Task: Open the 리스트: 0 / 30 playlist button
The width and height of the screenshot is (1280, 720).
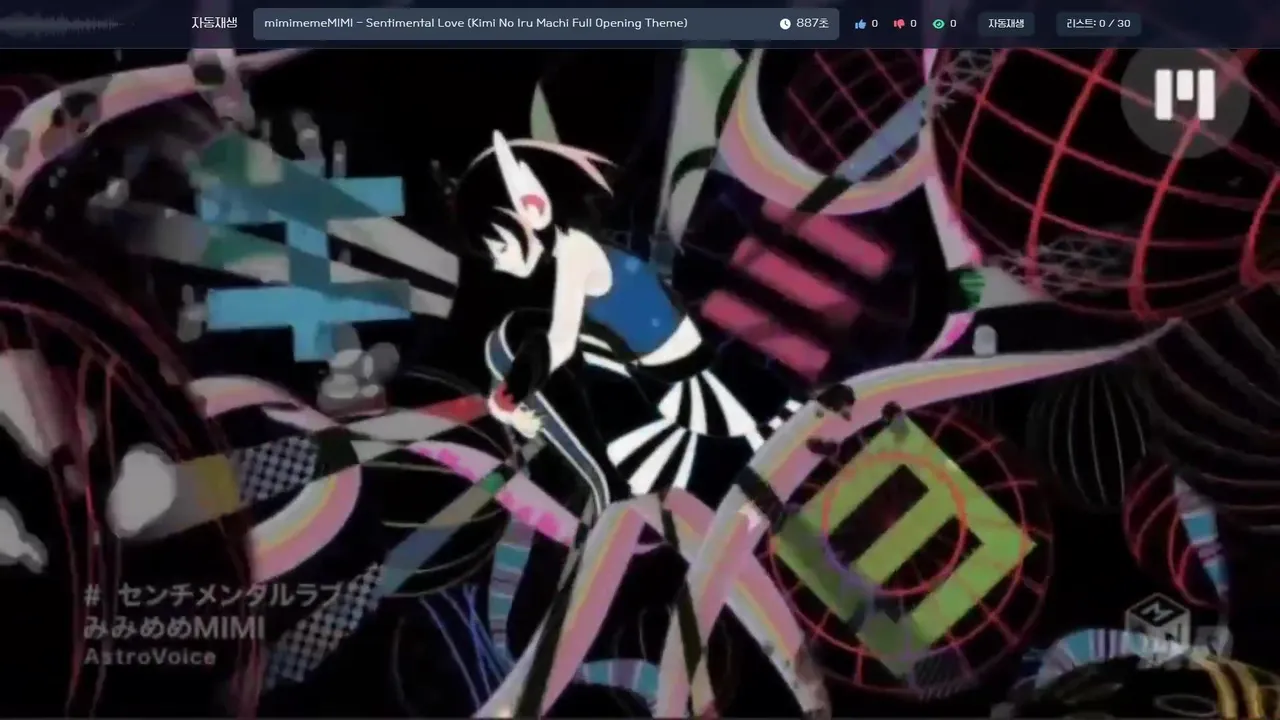Action: click(x=1098, y=24)
